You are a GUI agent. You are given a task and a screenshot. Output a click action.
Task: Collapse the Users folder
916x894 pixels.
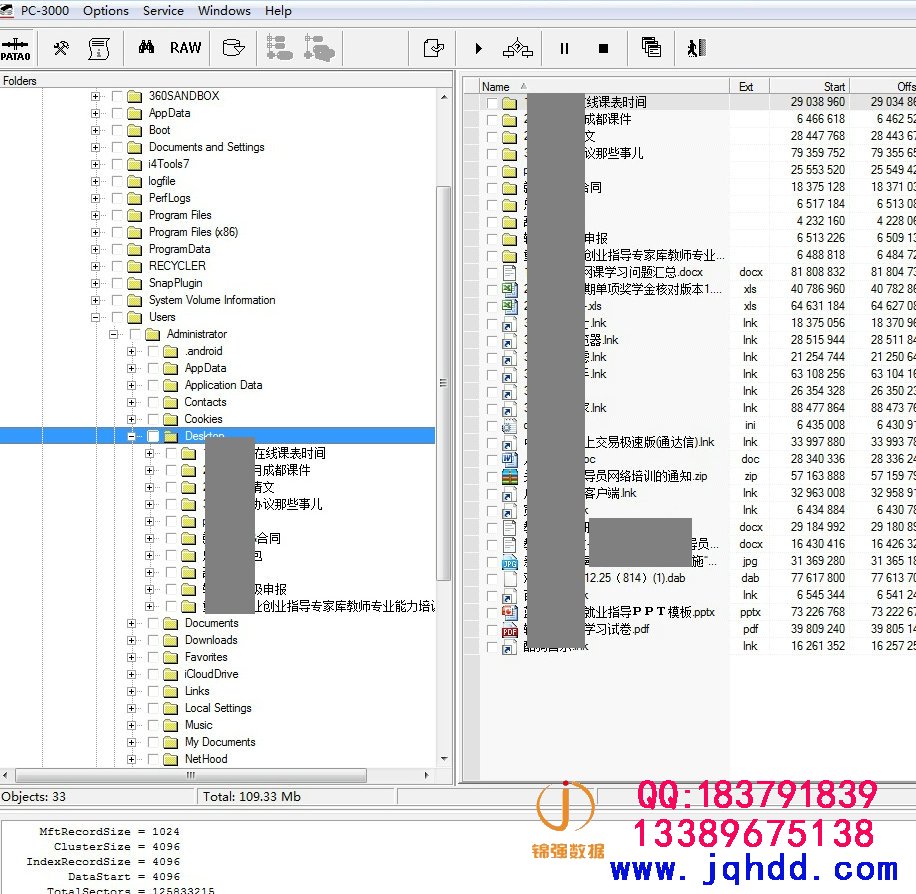click(x=95, y=317)
